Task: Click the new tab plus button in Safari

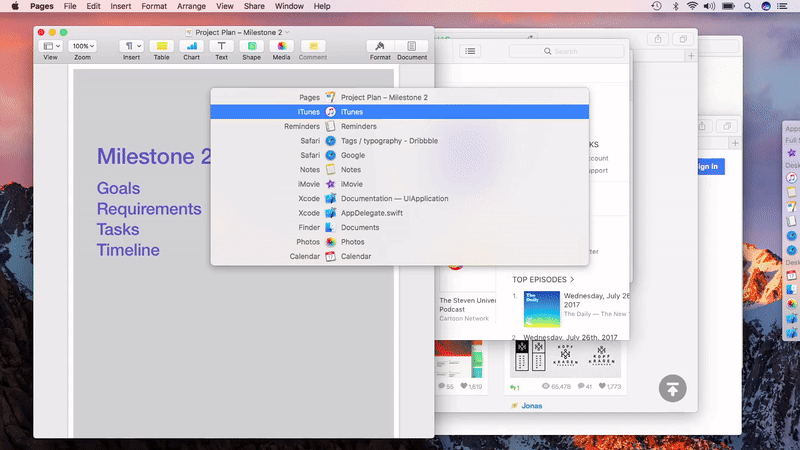Action: pyautogui.click(x=691, y=56)
